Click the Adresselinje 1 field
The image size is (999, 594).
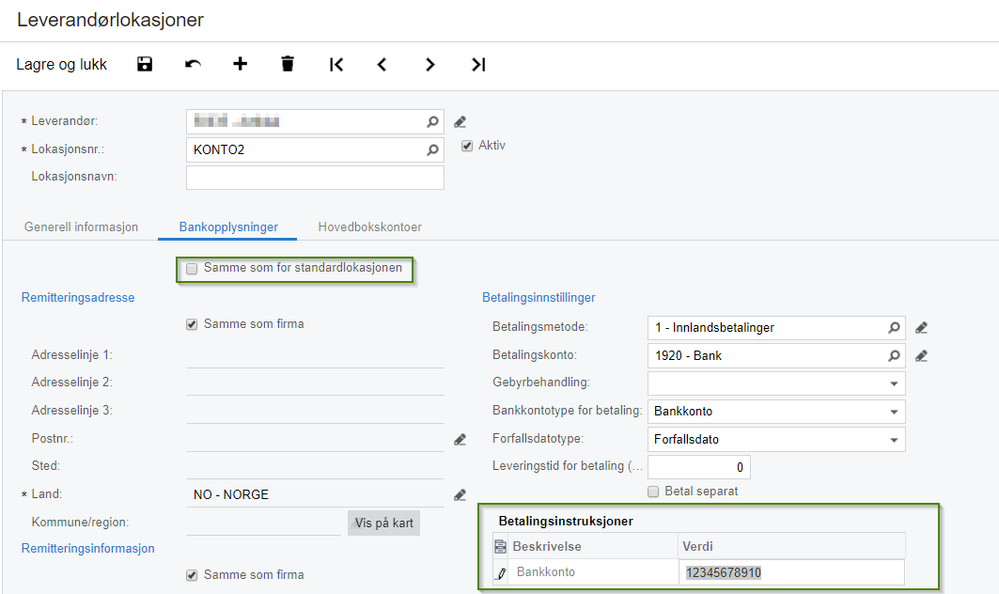tap(315, 355)
